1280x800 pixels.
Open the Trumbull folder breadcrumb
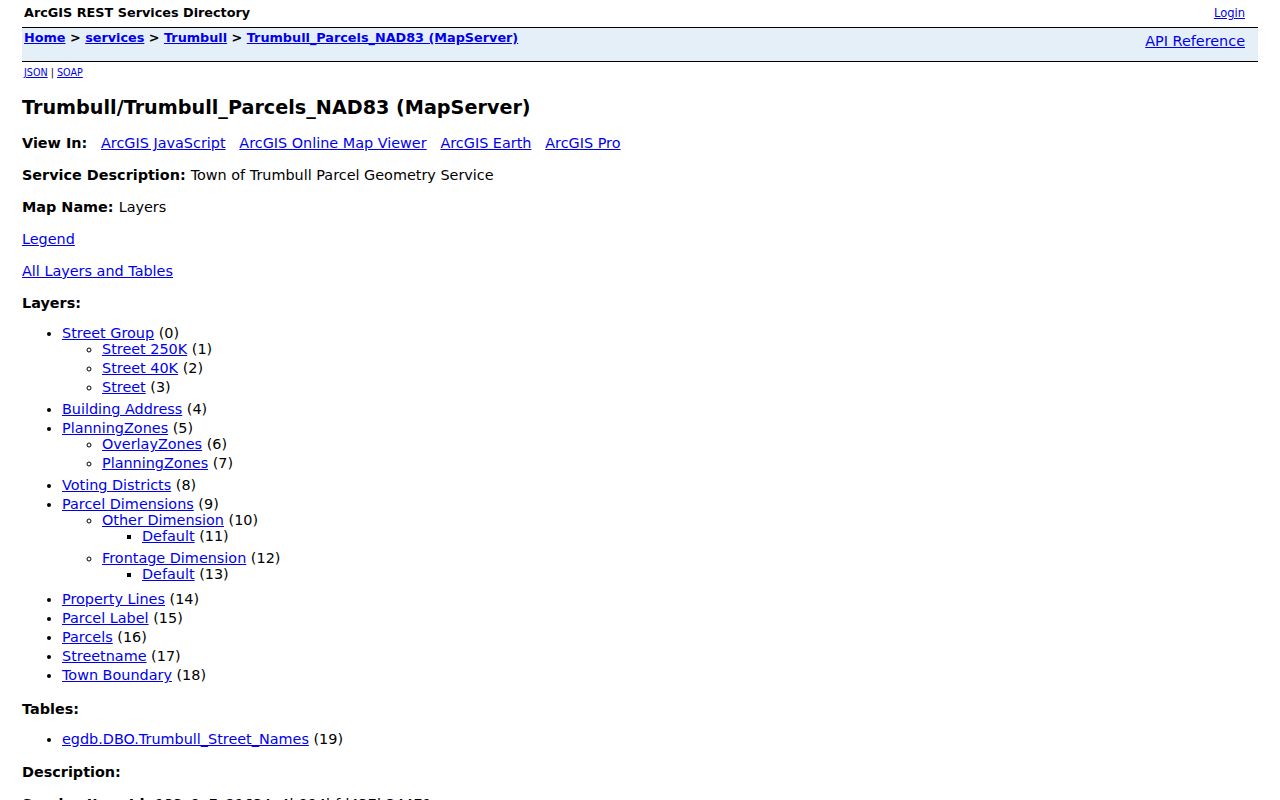(196, 38)
